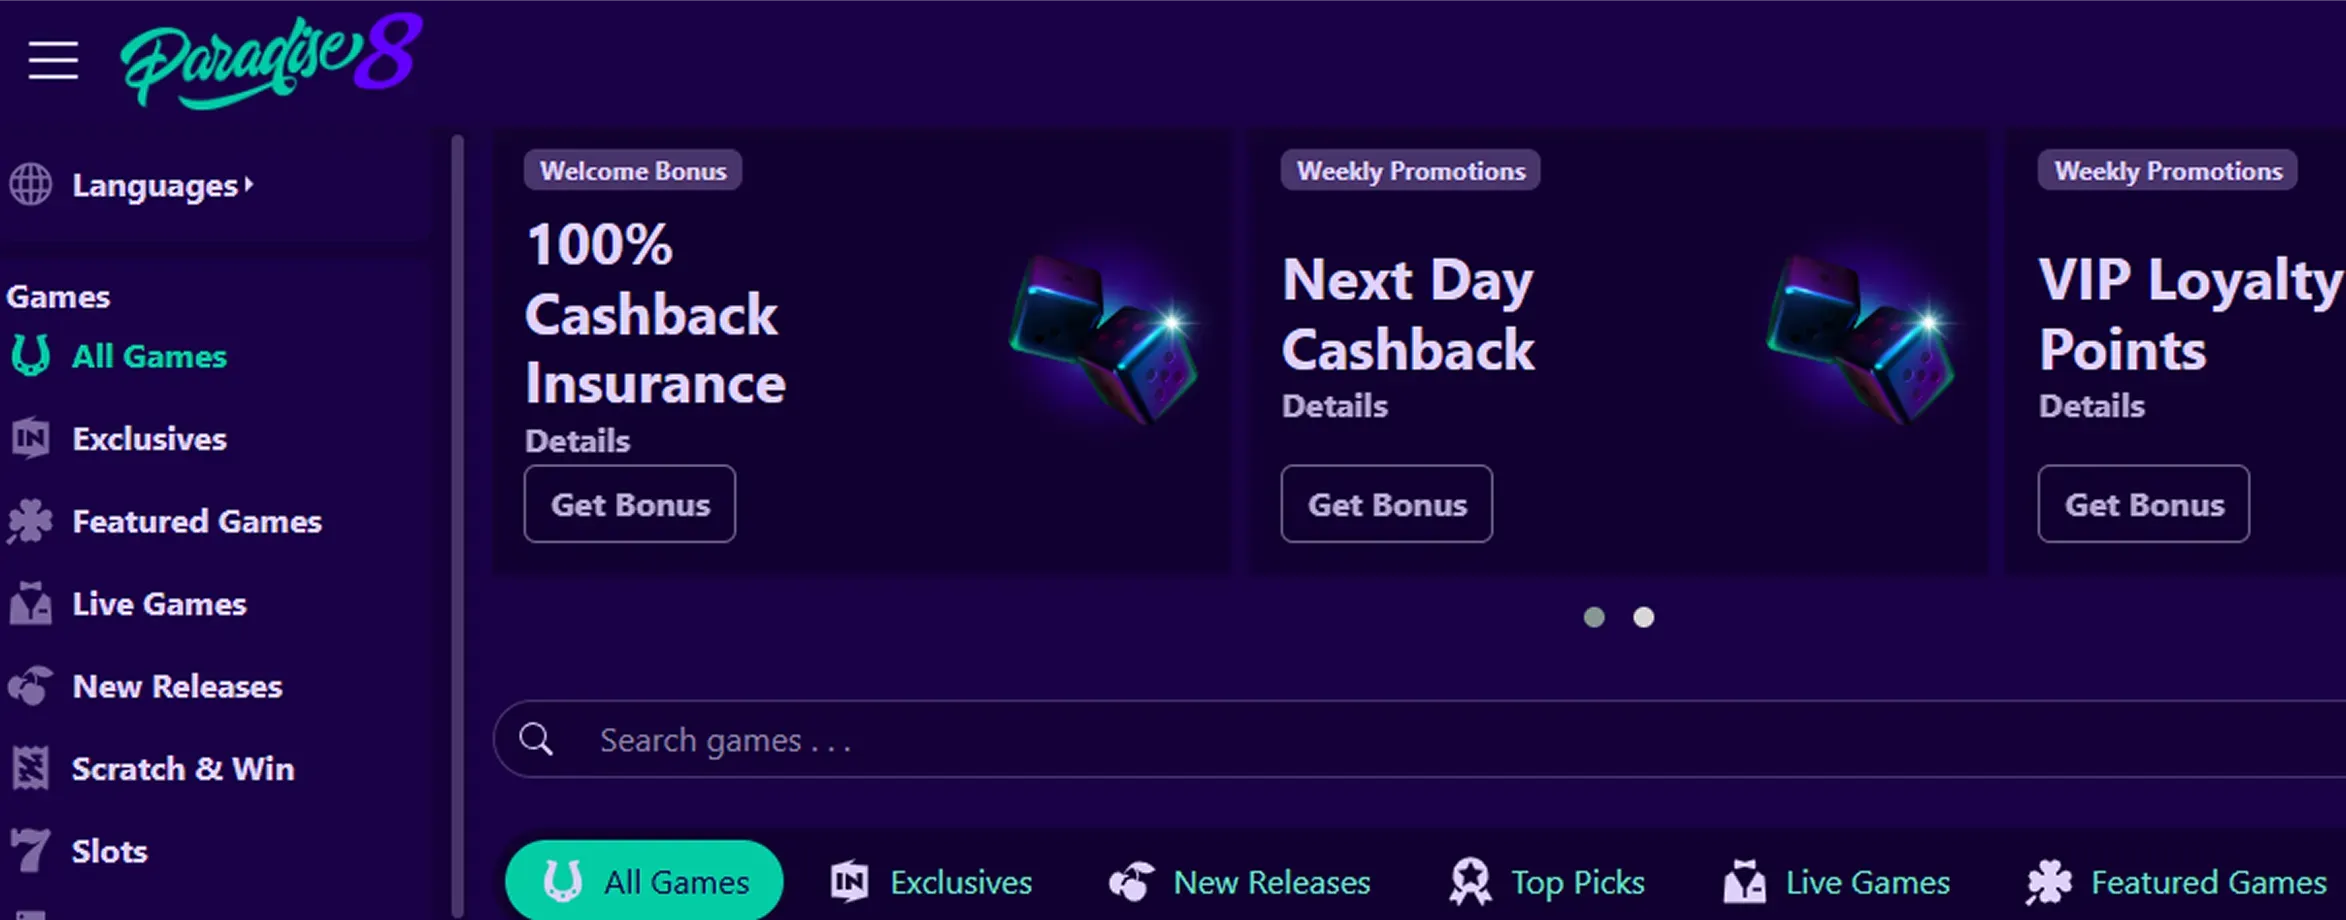Click the globe icon beside Languages
The height and width of the screenshot is (920, 2346).
(31, 185)
